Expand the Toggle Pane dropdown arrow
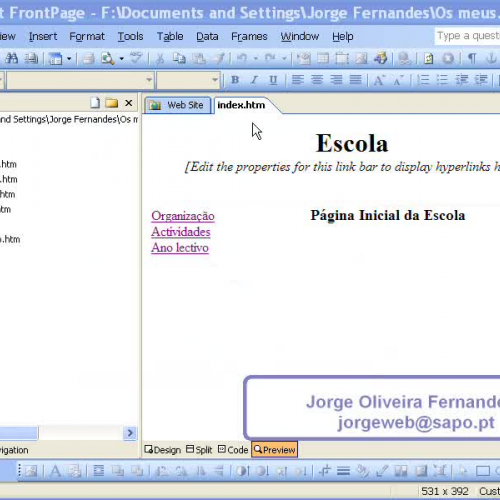 pos(69,59)
